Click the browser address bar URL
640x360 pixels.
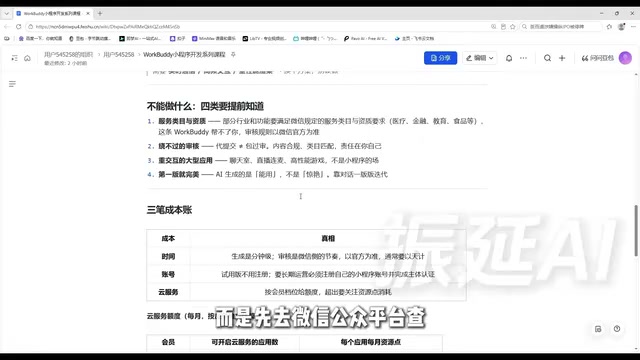[108, 27]
